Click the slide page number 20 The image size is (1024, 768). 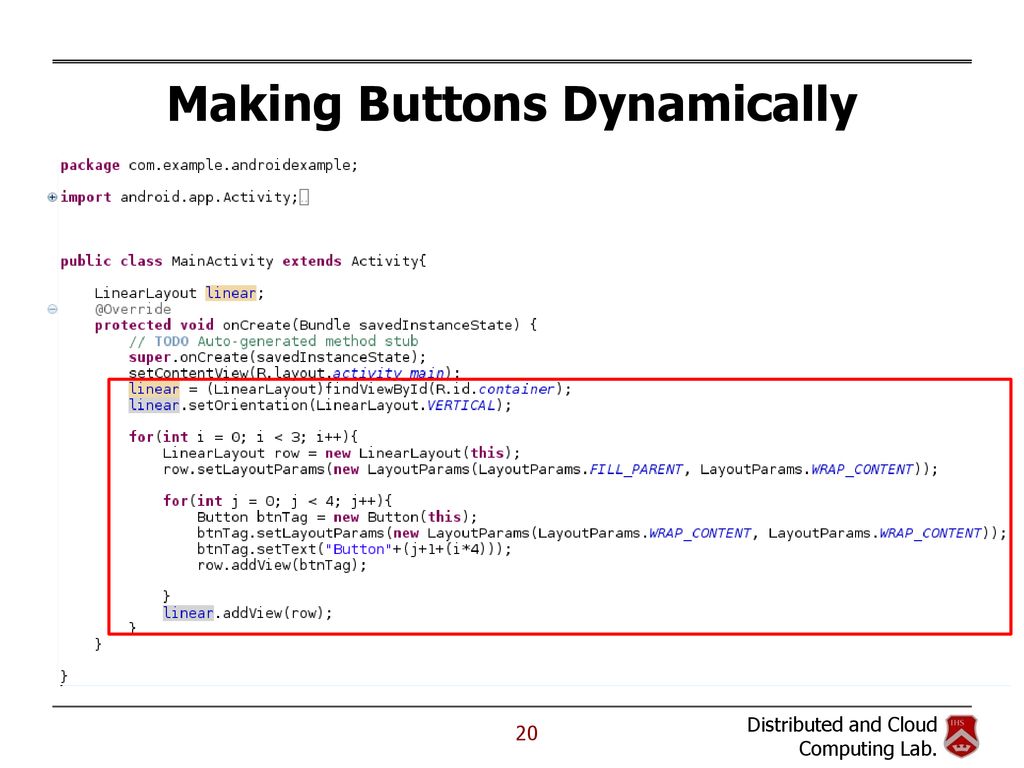tap(526, 733)
